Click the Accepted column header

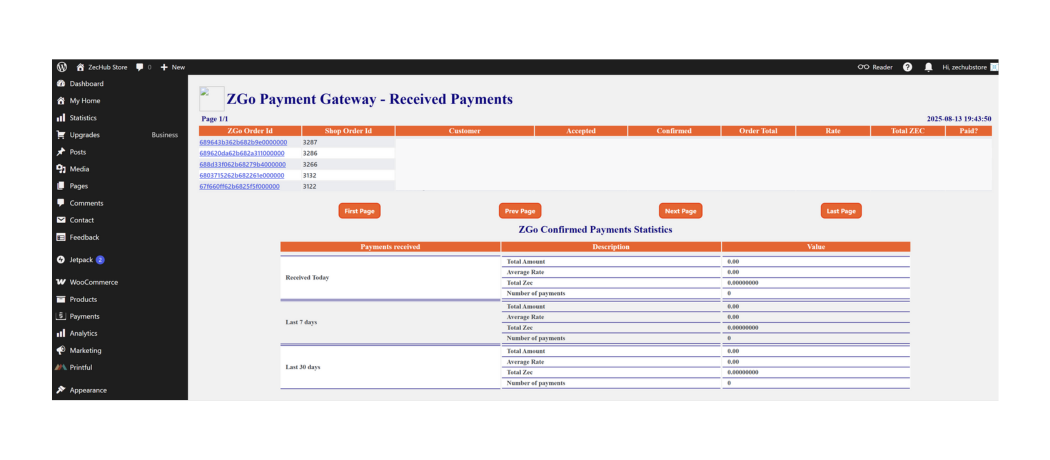click(x=581, y=131)
